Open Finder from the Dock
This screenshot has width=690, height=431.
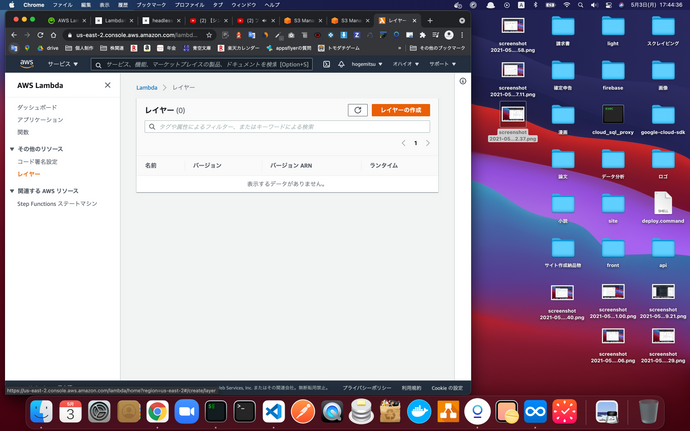coord(41,412)
